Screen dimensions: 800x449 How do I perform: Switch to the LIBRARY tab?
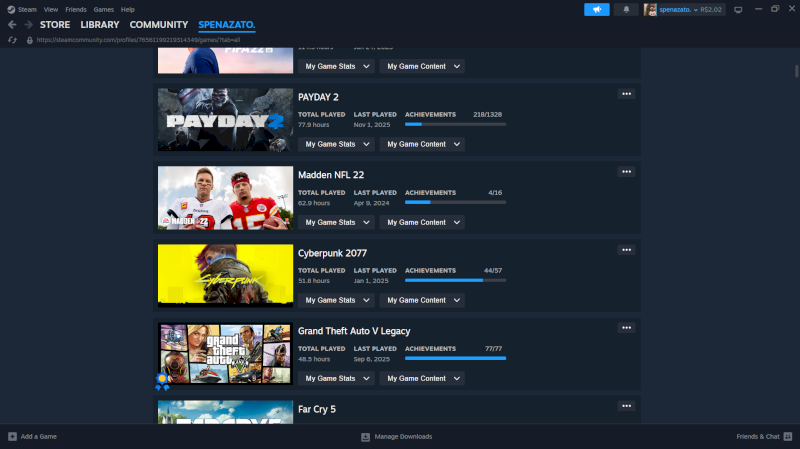99,24
